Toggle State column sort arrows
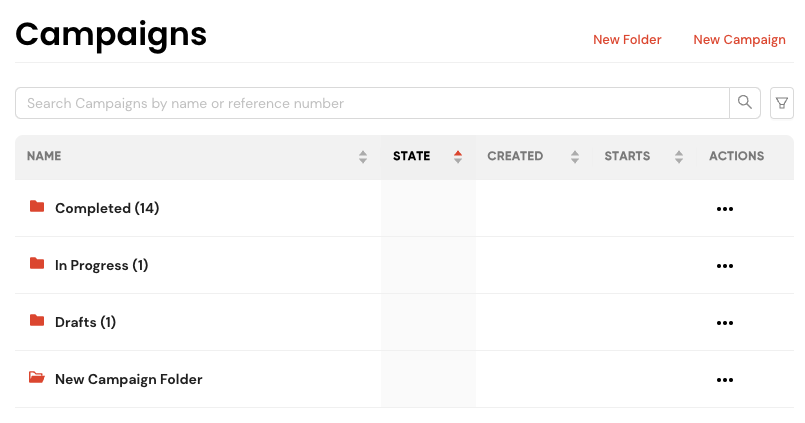 (458, 157)
